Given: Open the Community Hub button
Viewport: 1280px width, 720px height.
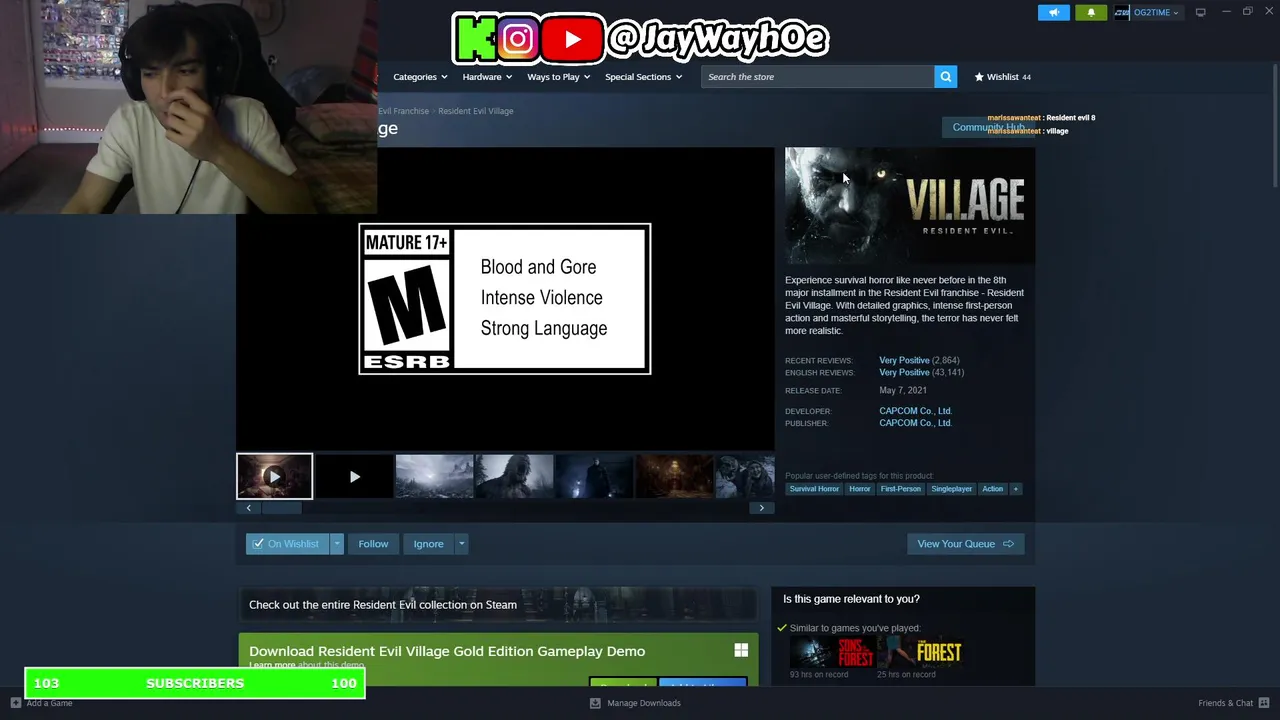Looking at the screenshot, I should [988, 127].
